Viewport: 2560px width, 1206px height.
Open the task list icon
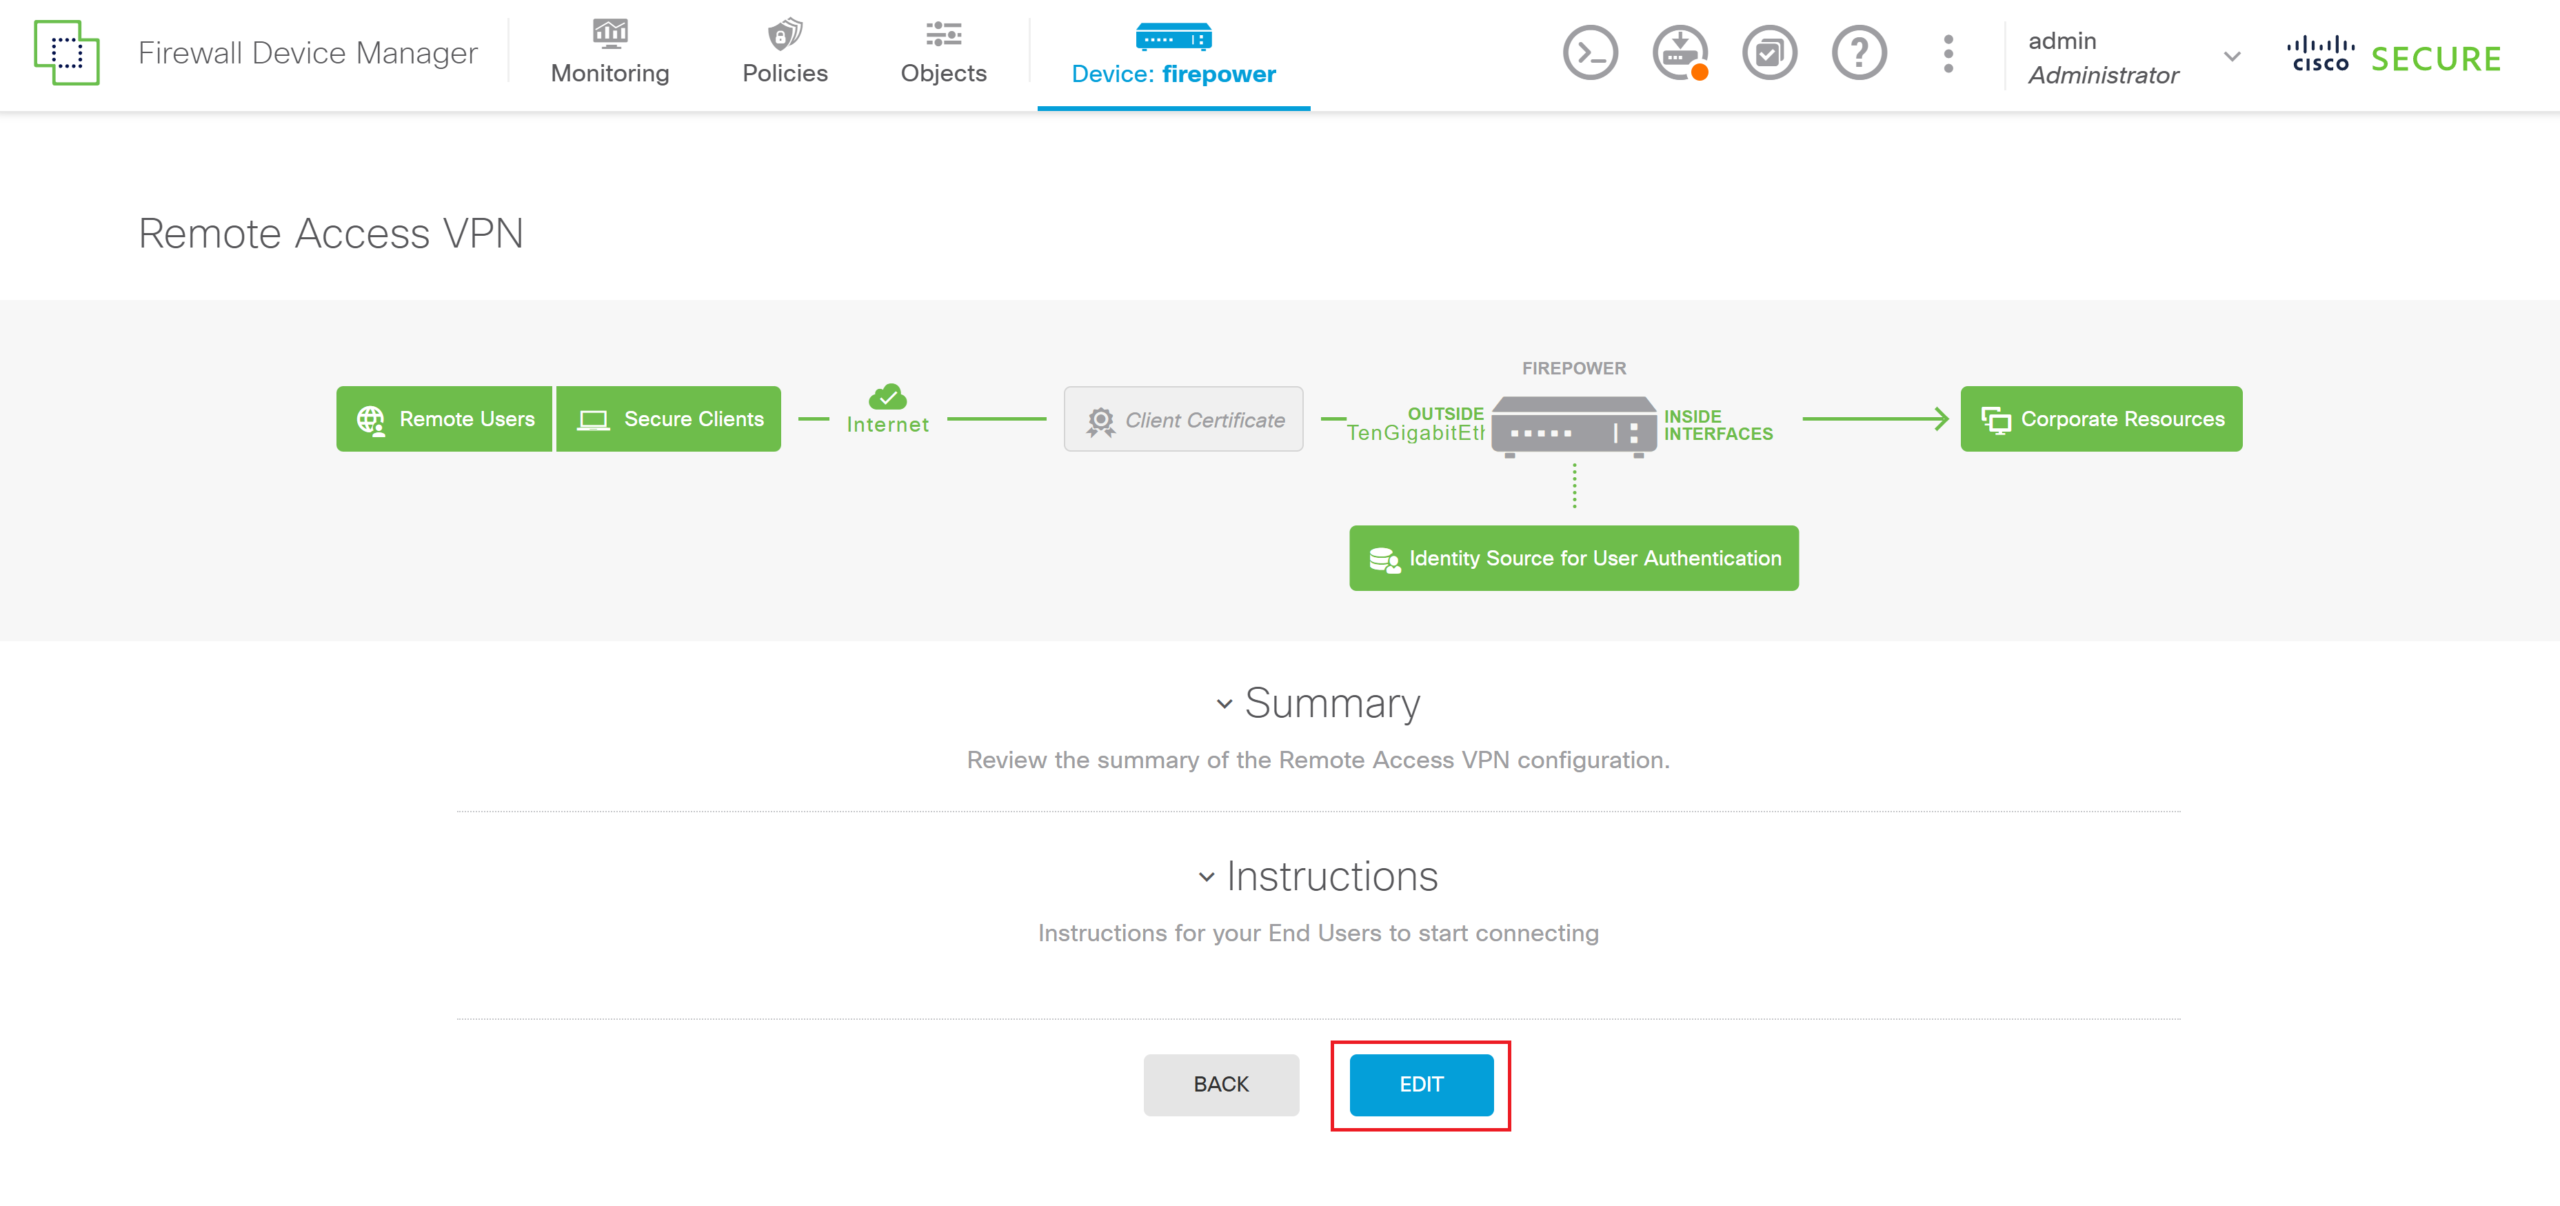coord(1769,54)
